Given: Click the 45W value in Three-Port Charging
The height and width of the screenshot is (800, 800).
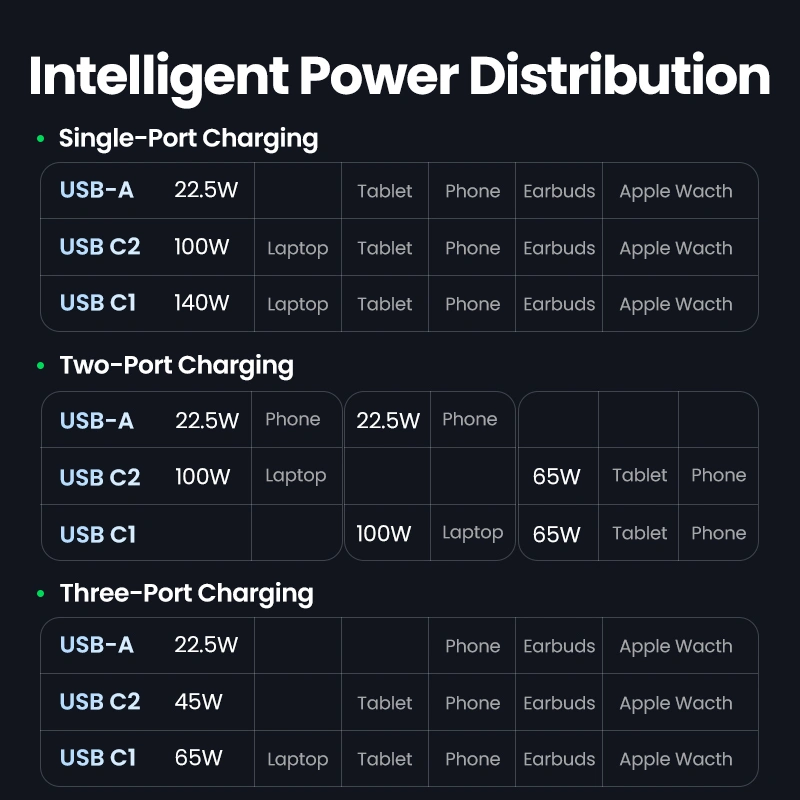Looking at the screenshot, I should (x=198, y=702).
